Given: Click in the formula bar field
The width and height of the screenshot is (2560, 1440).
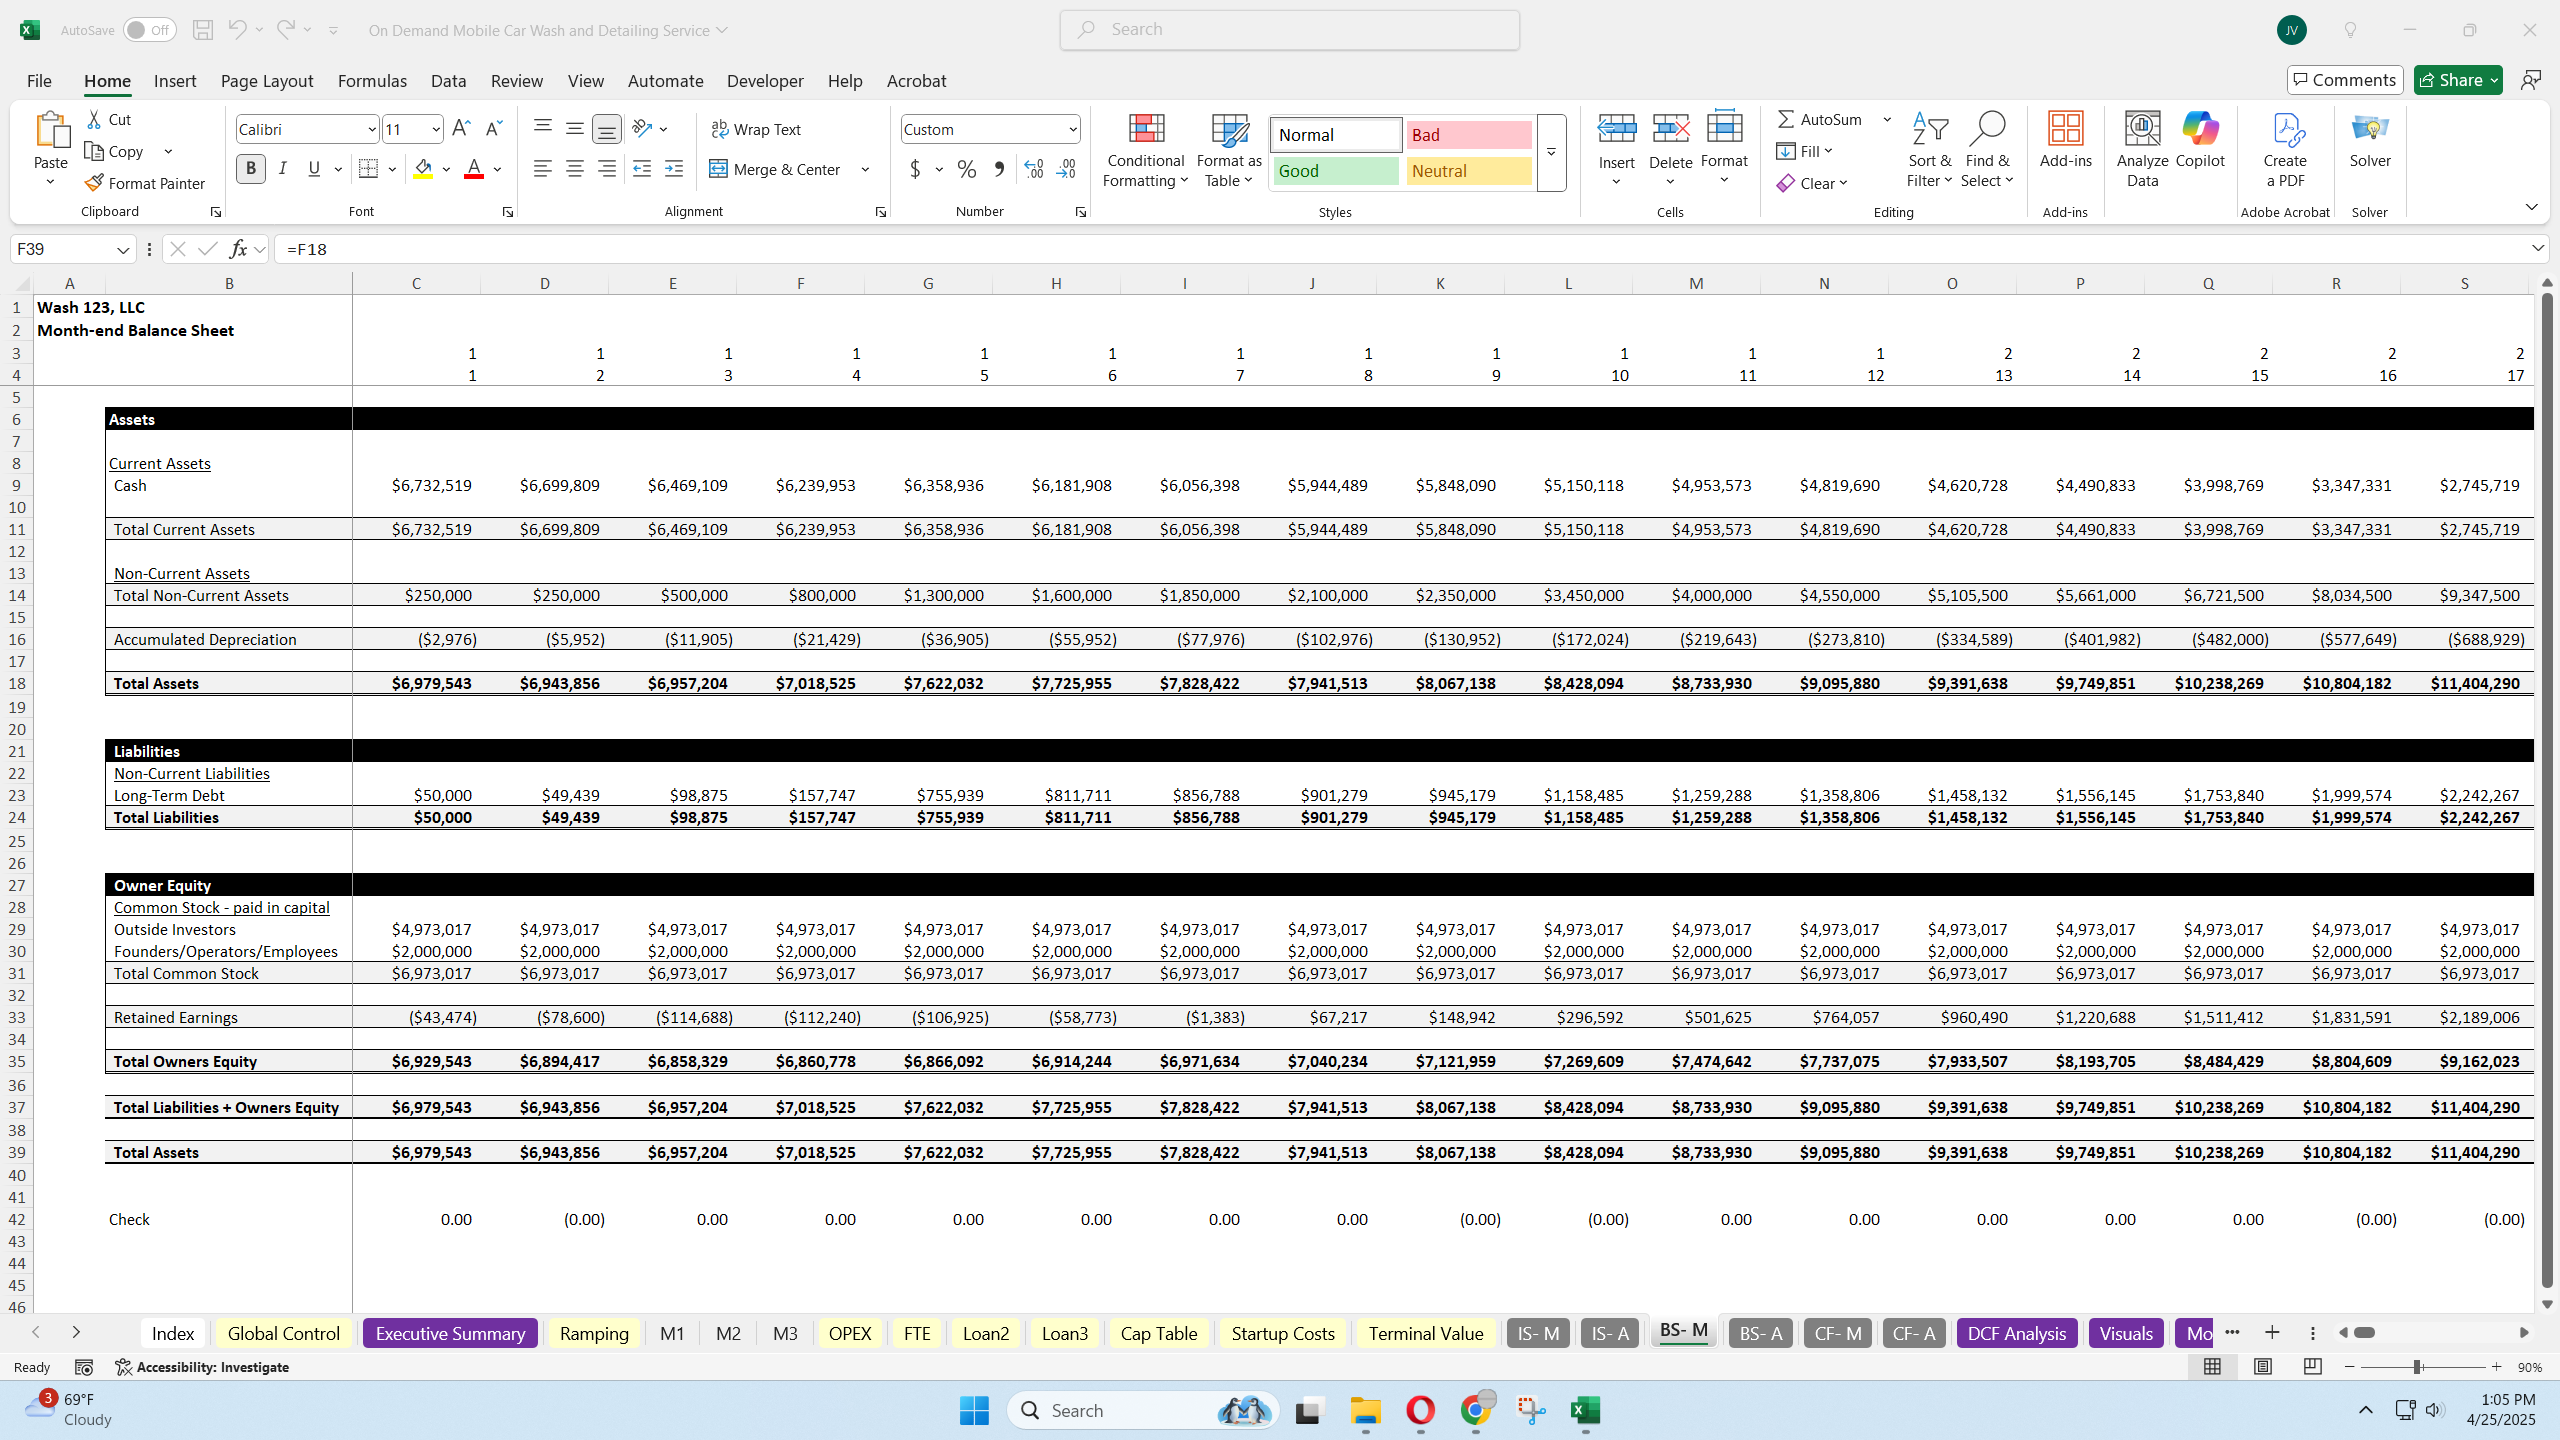Looking at the screenshot, I should [1400, 249].
